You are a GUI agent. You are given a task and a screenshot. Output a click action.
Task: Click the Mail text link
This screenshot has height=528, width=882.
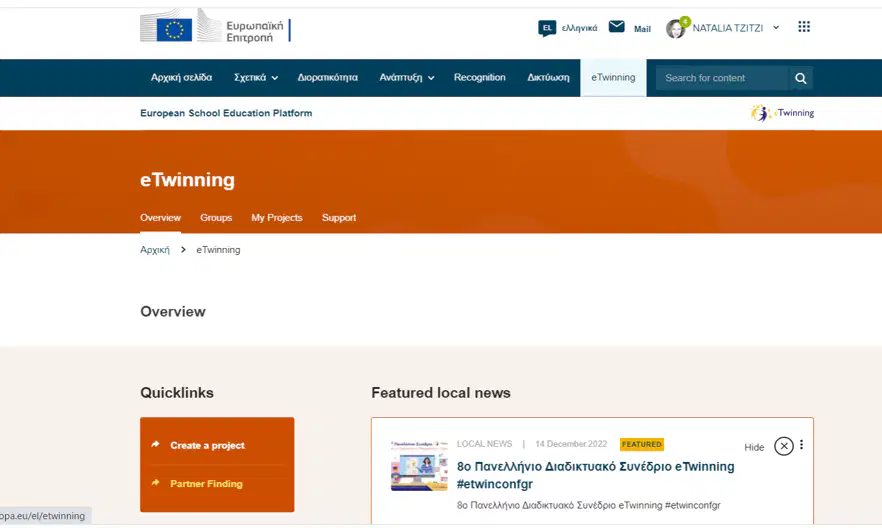[642, 29]
